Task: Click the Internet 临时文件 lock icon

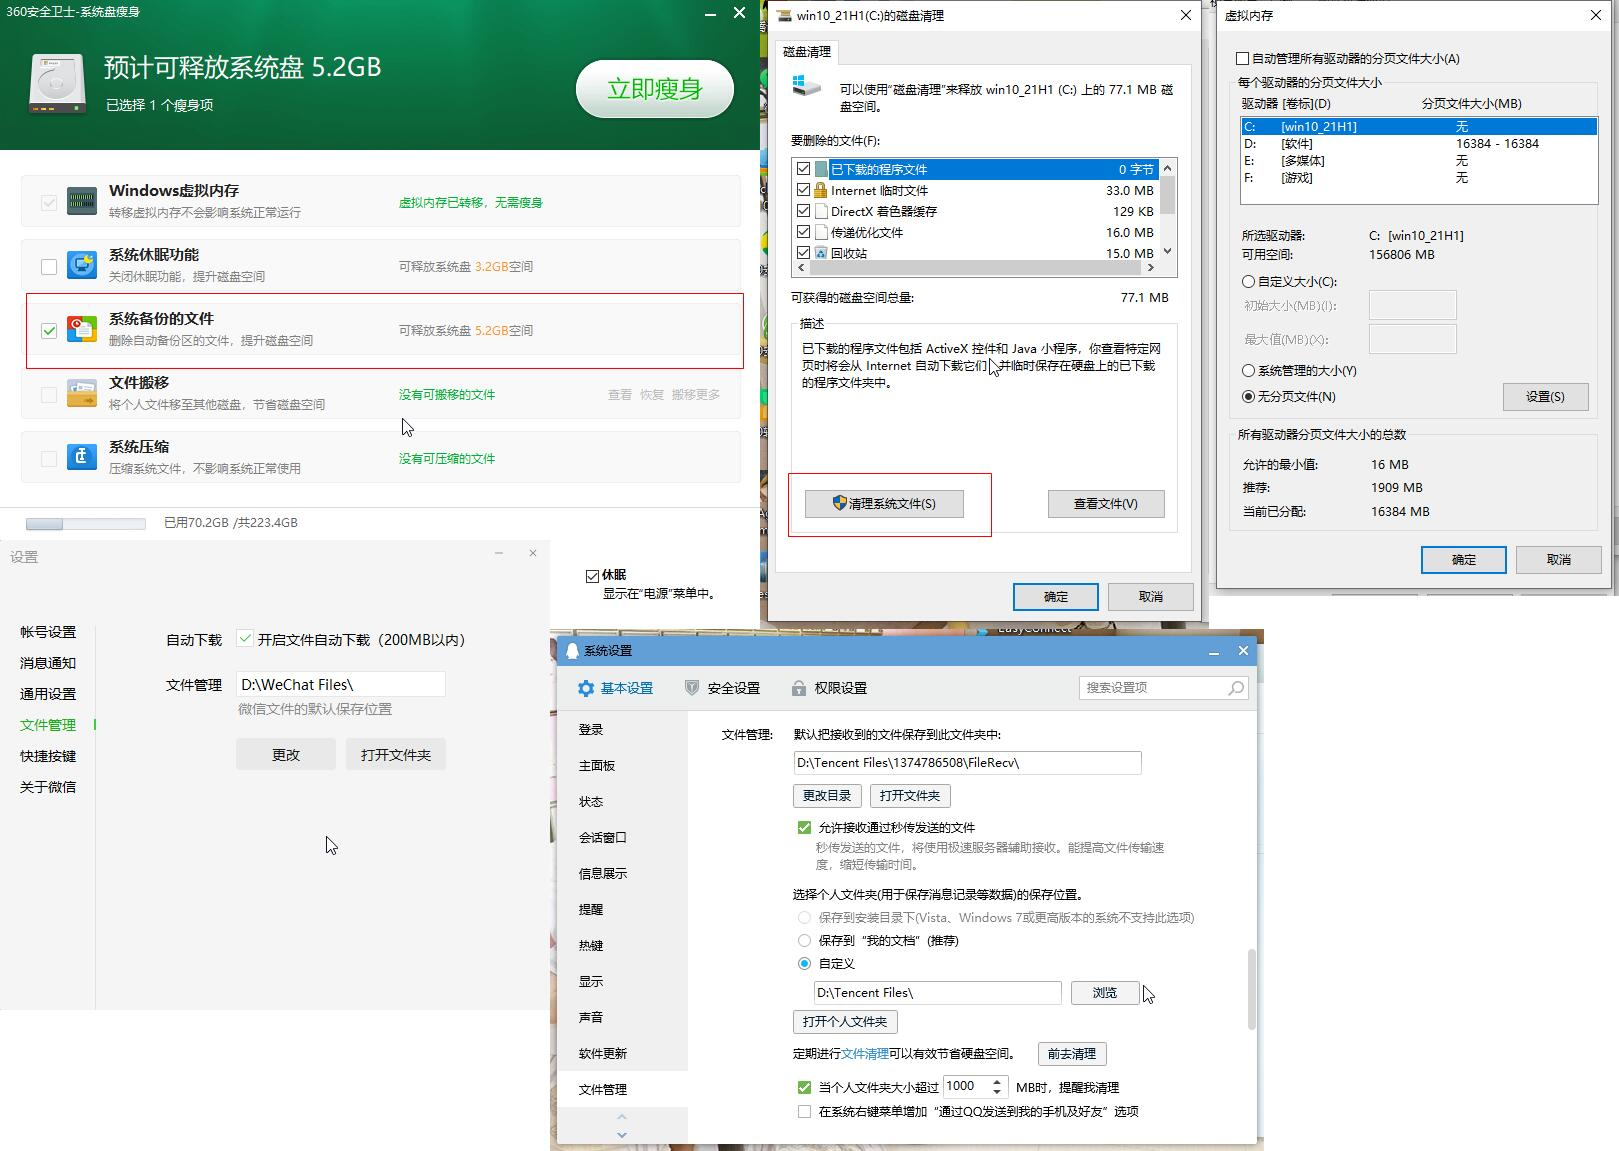Action: point(821,190)
